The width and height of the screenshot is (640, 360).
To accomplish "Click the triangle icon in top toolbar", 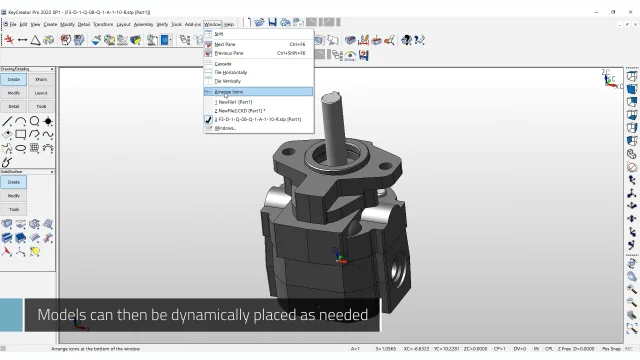I will pos(36,40).
